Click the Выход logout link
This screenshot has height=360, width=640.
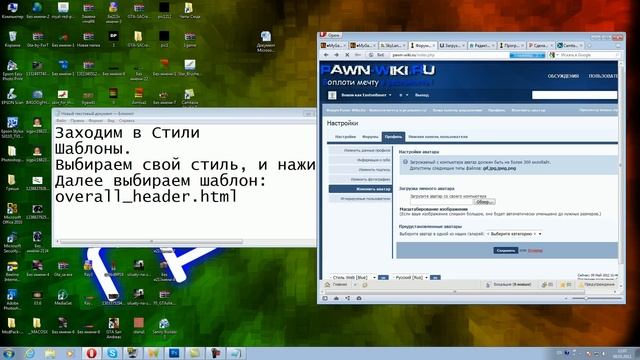click(422, 95)
